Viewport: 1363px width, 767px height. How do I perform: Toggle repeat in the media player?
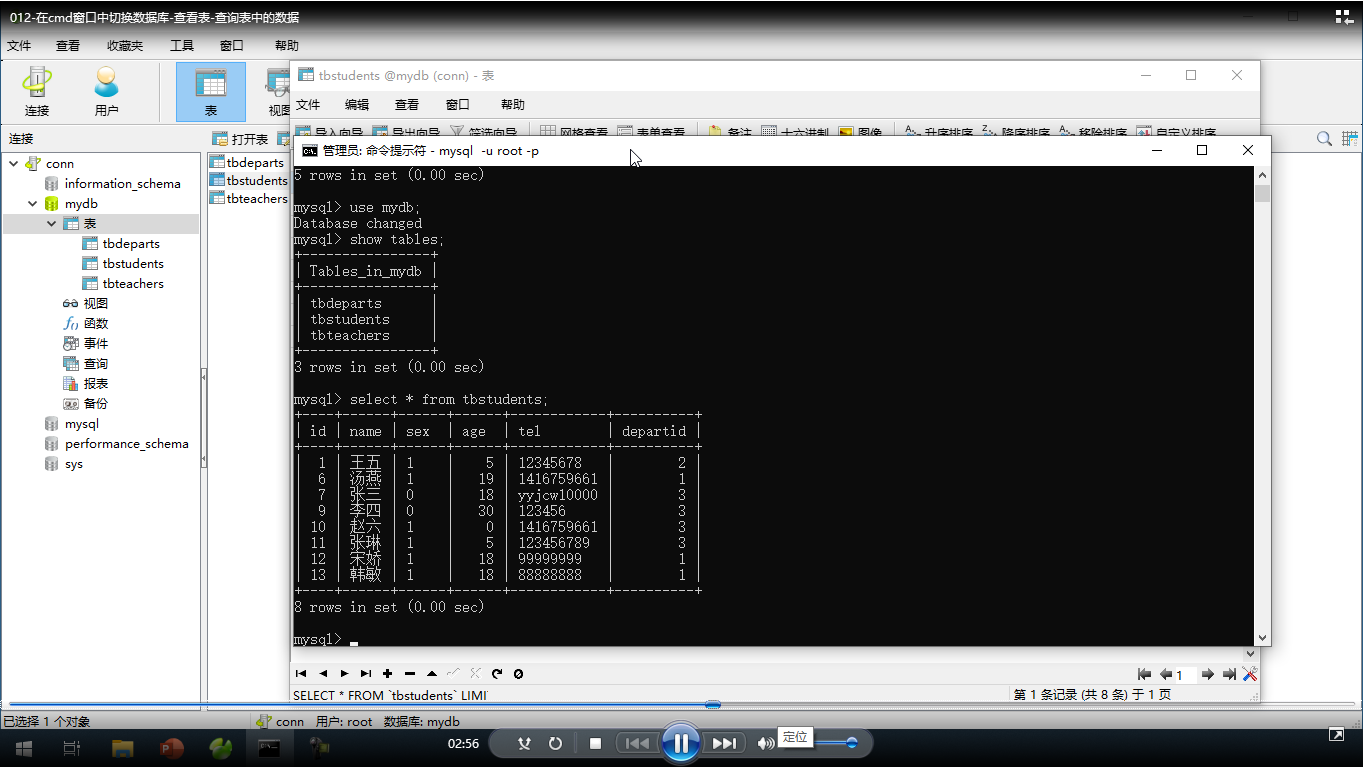click(x=556, y=744)
